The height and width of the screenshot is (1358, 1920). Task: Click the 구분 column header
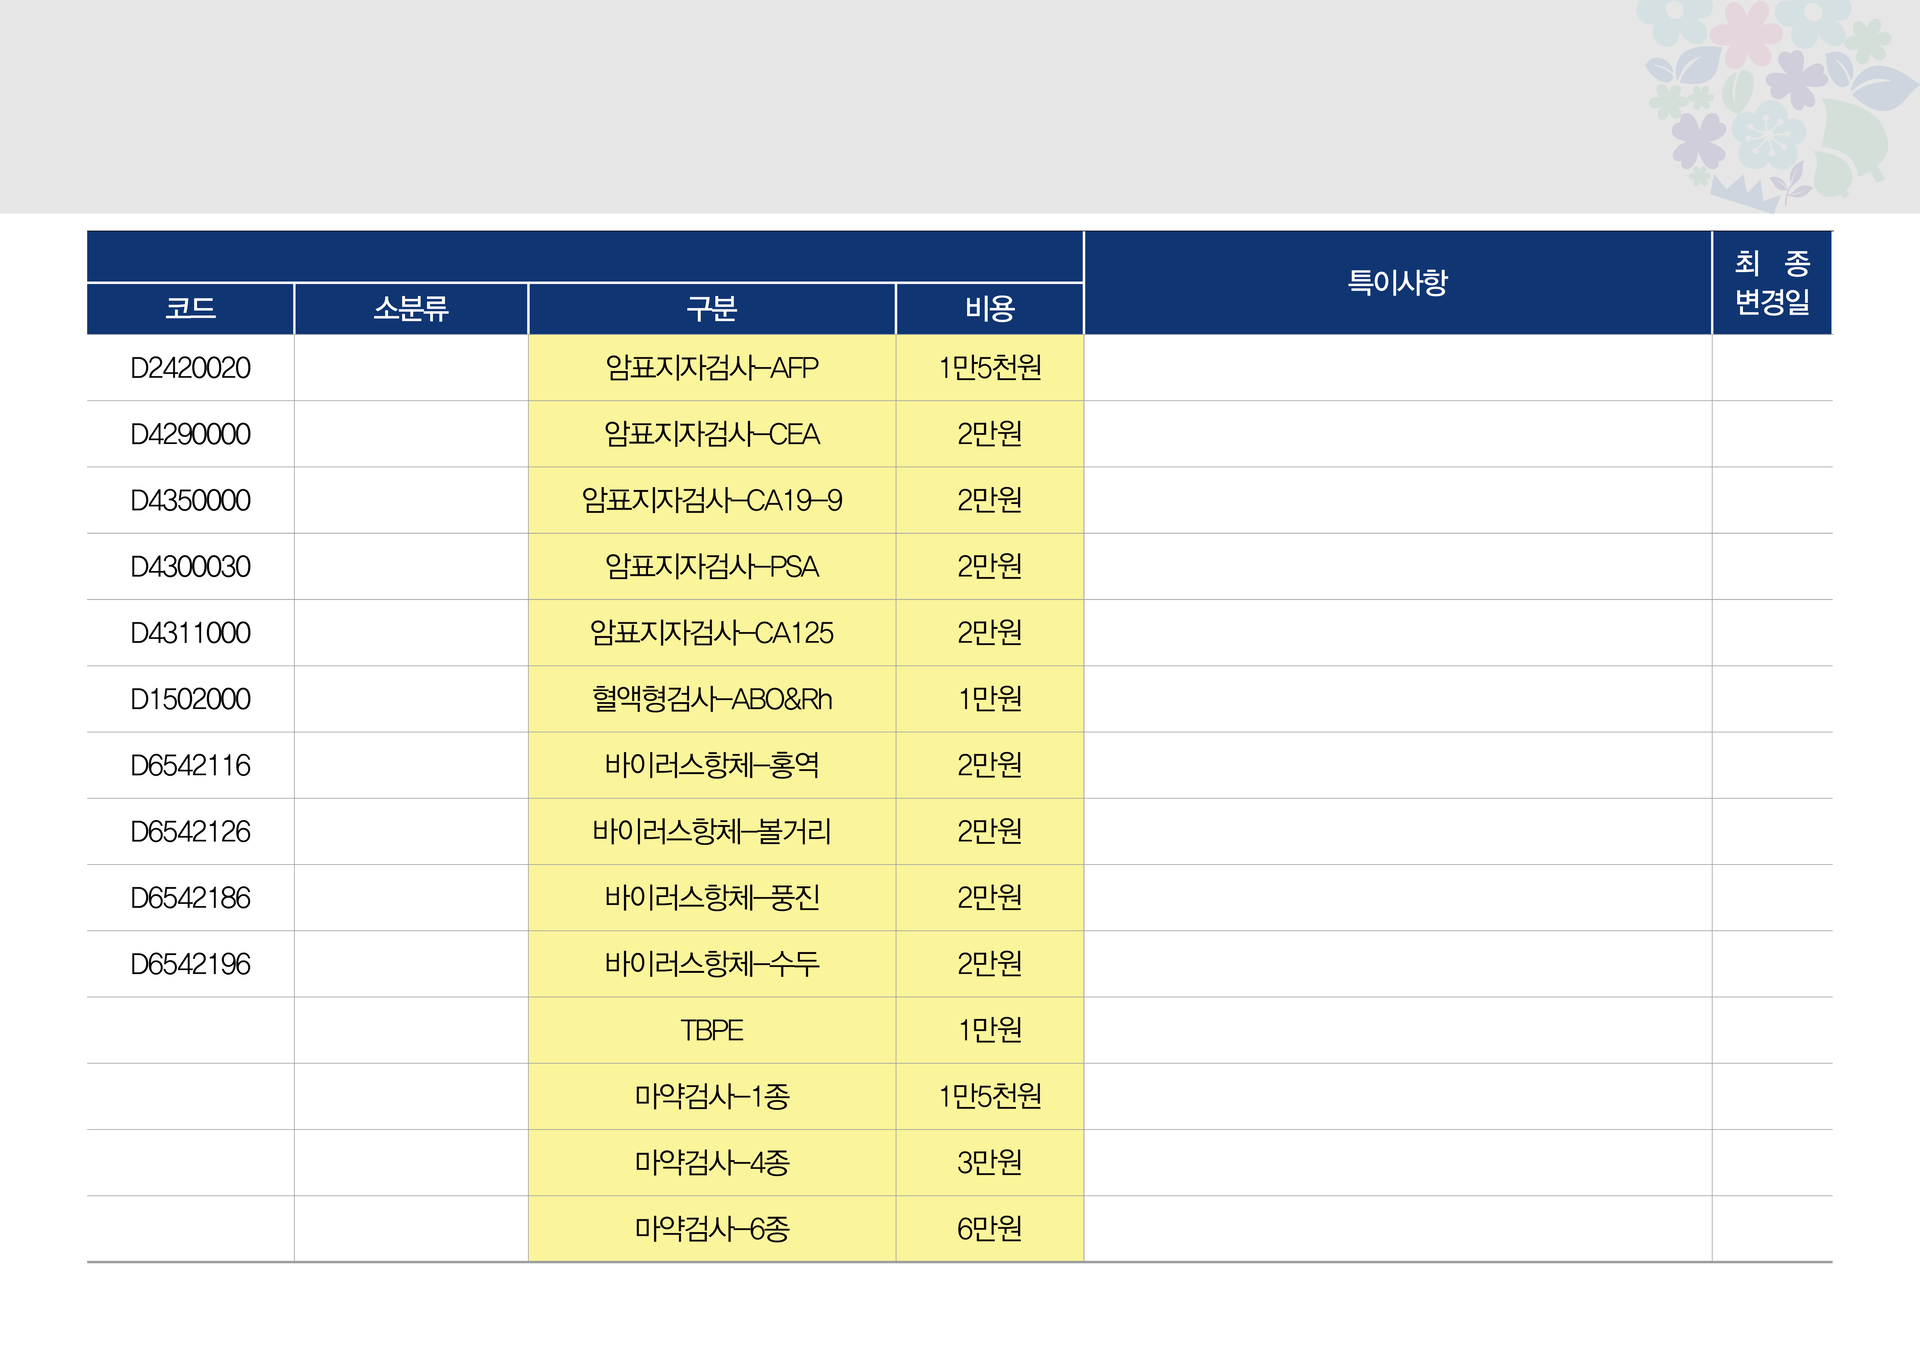(712, 308)
